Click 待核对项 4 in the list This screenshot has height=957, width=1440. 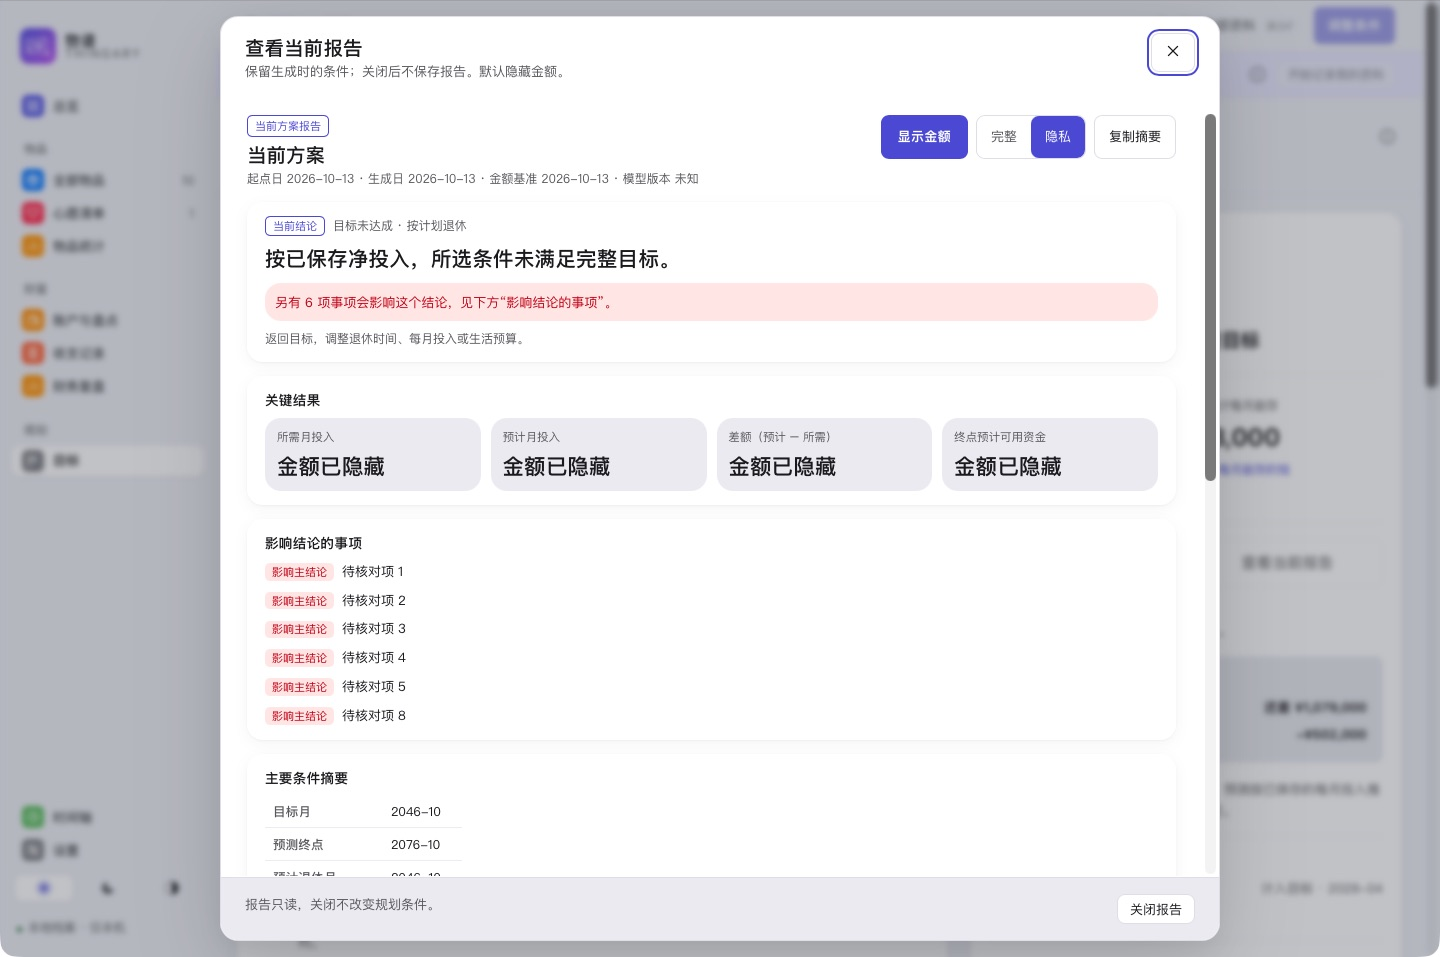[374, 658]
